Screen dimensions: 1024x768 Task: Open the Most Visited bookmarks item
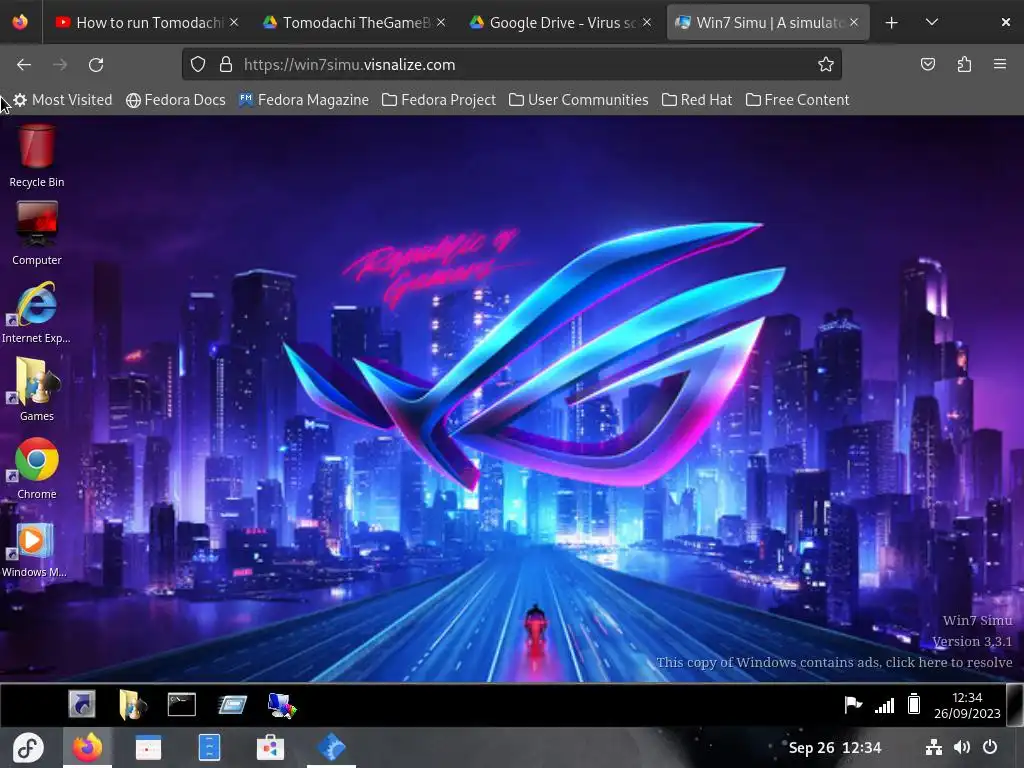click(62, 100)
